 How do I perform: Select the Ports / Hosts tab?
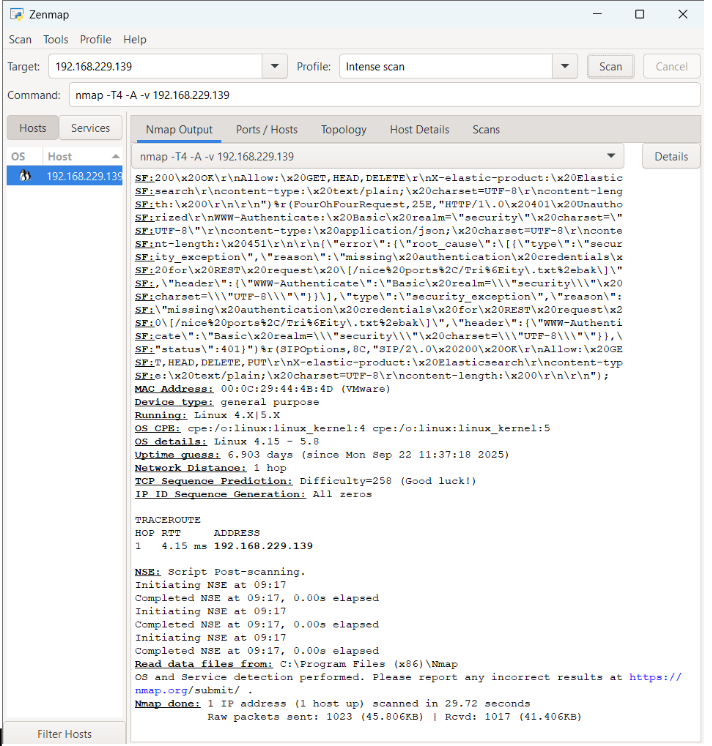coord(267,129)
